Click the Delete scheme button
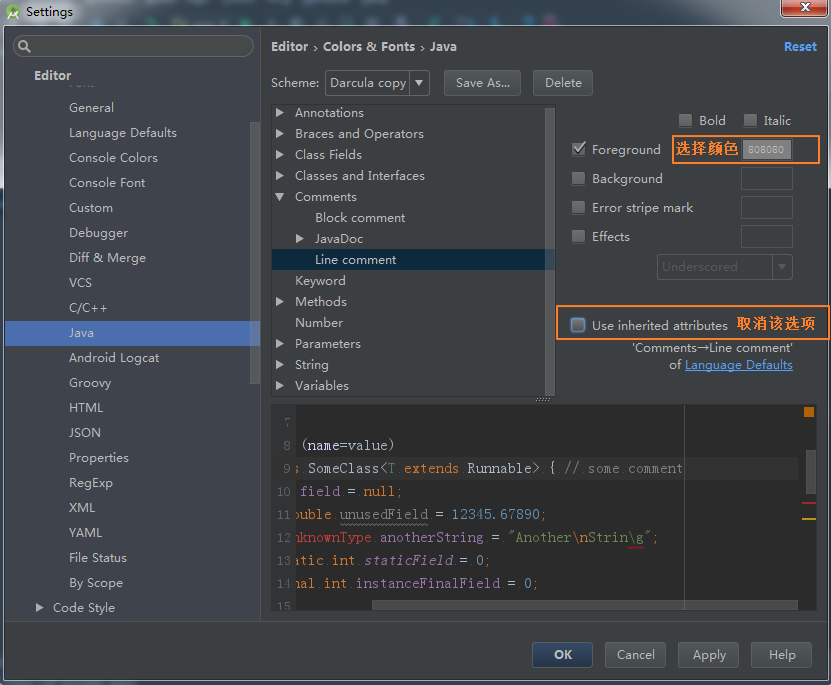Screen dimensions: 831x685 pyautogui.click(x=563, y=83)
